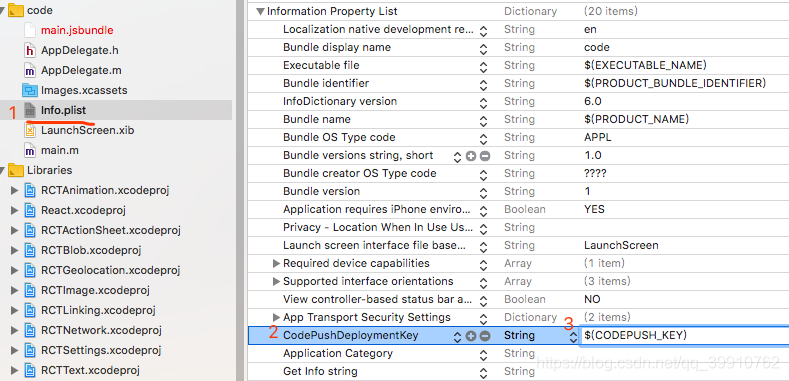The image size is (789, 381).
Task: Click the YES value for iPhone environment
Action: coord(594,209)
